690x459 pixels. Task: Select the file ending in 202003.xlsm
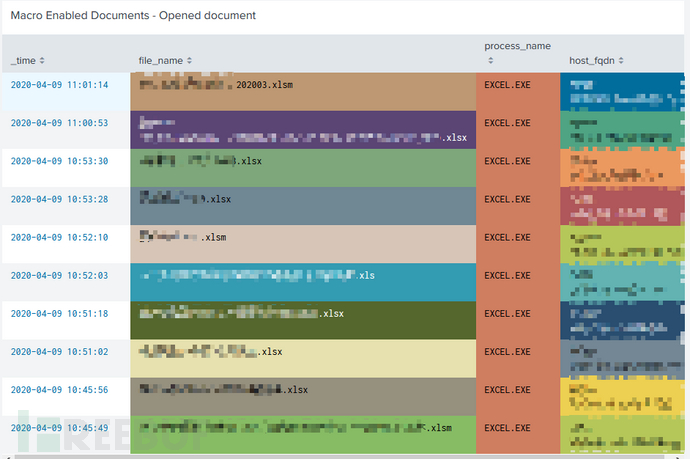(x=303, y=92)
